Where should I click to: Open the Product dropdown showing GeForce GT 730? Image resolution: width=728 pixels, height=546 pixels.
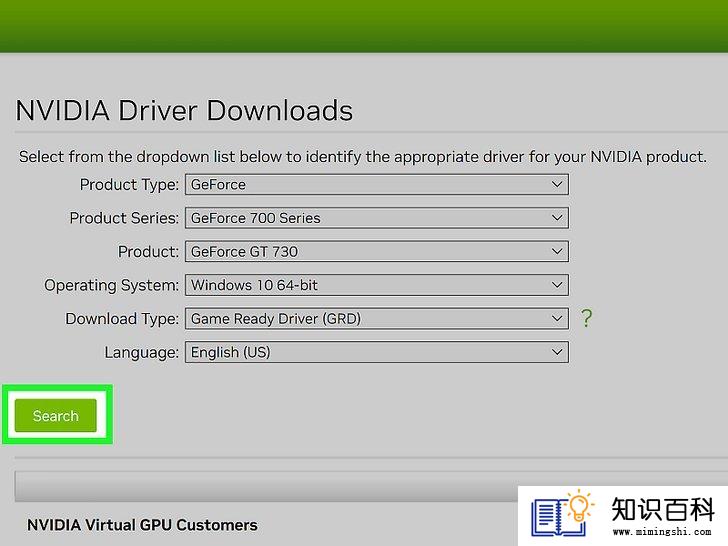(377, 251)
